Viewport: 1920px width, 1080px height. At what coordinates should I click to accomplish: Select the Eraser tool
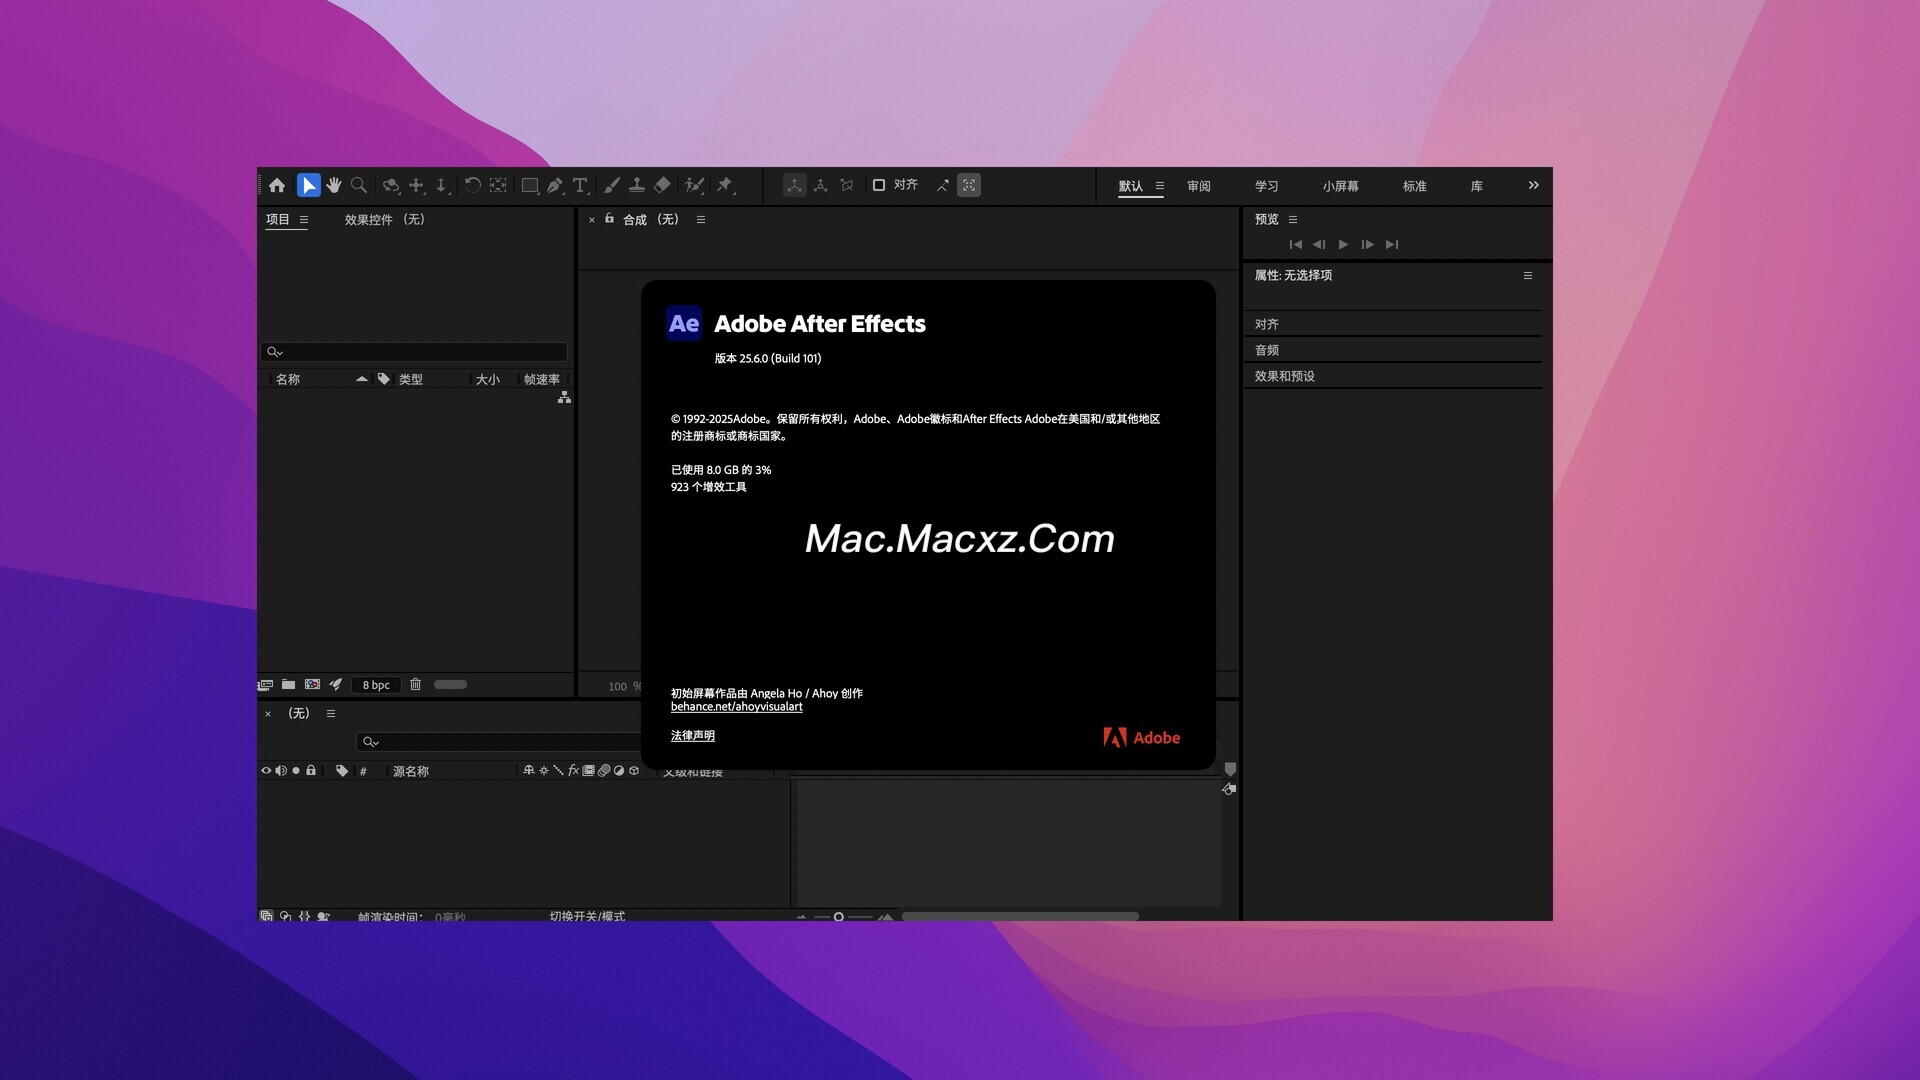tap(662, 185)
